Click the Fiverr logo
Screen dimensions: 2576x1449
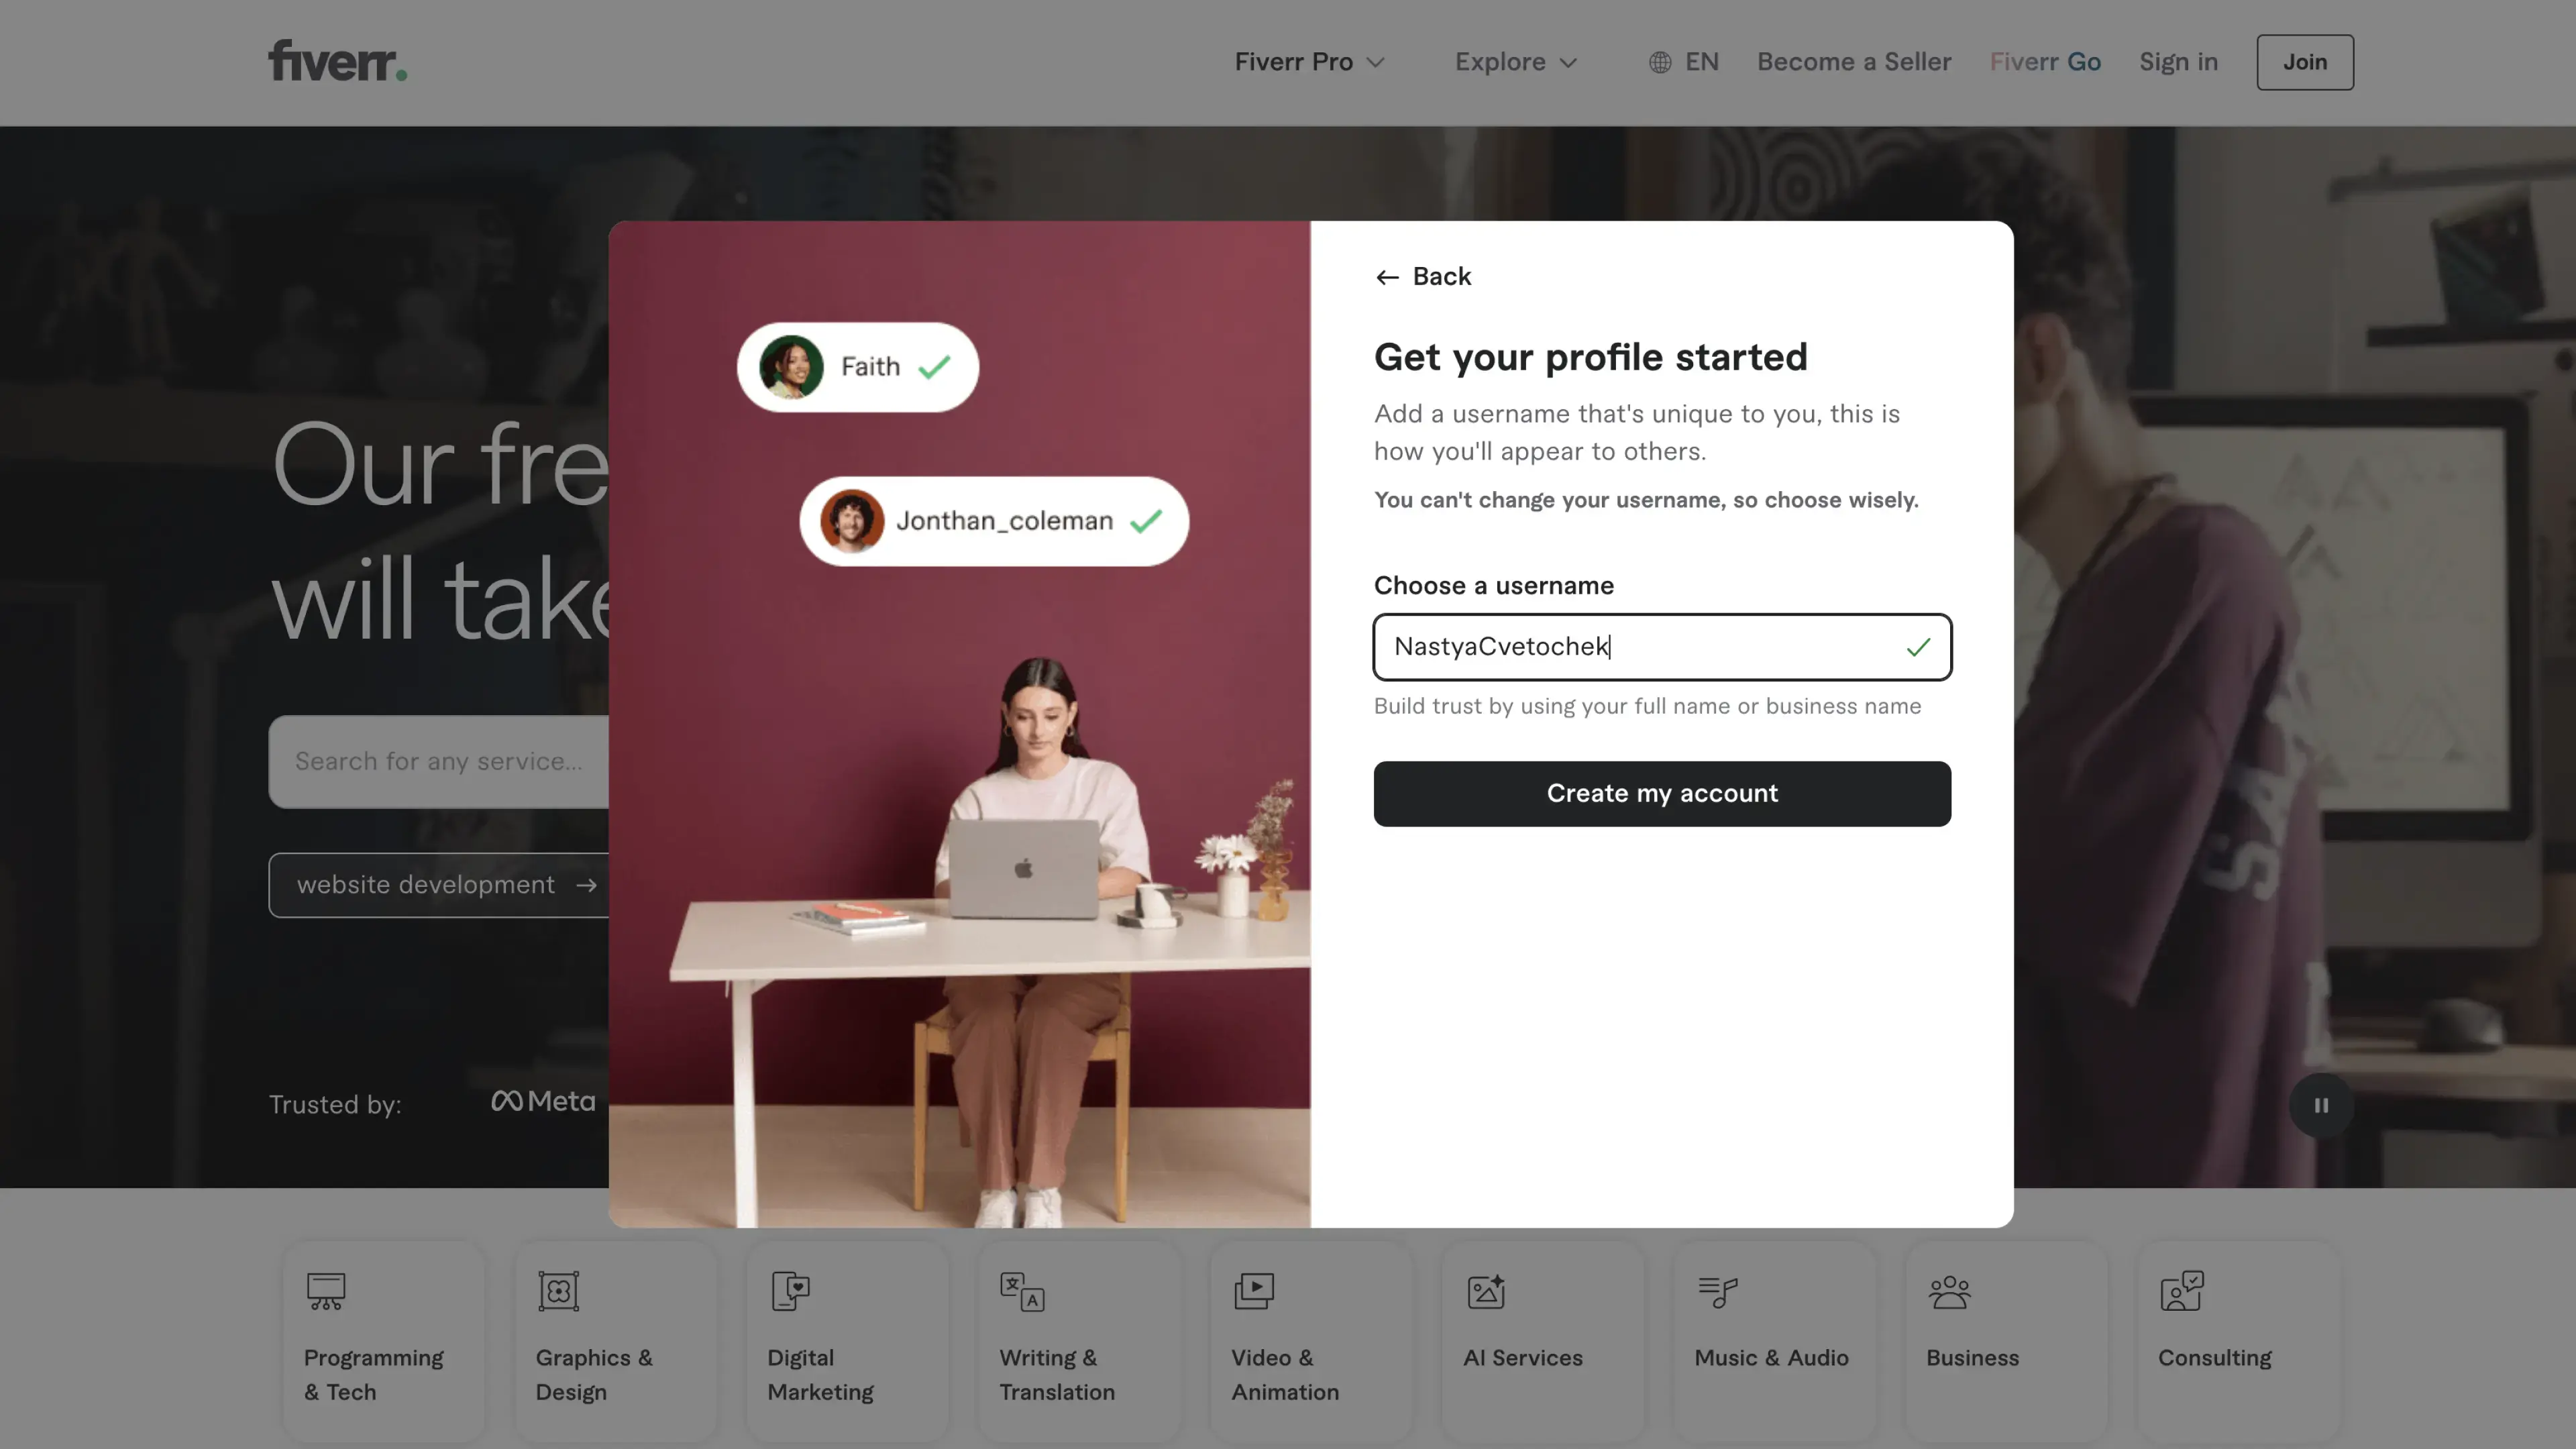click(337, 61)
